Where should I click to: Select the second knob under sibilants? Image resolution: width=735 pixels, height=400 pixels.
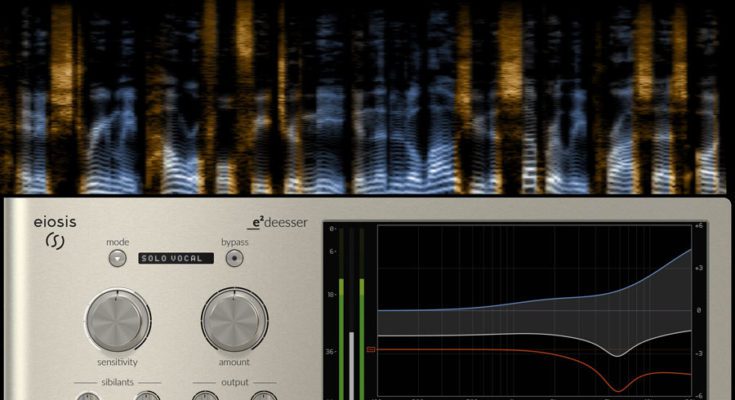(x=147, y=397)
